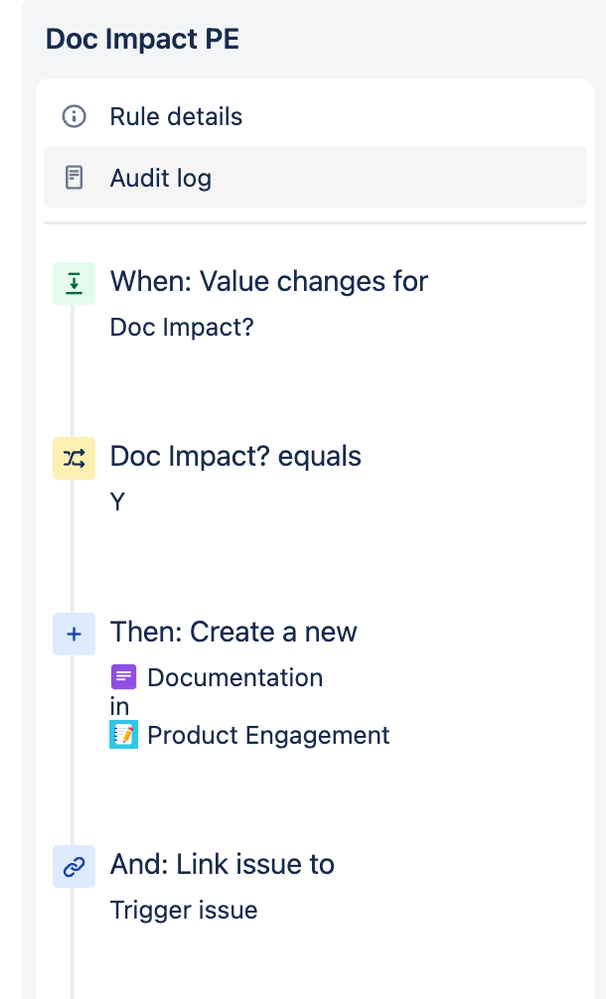Open the Audit log
This screenshot has height=999, width=606.
coord(315,178)
